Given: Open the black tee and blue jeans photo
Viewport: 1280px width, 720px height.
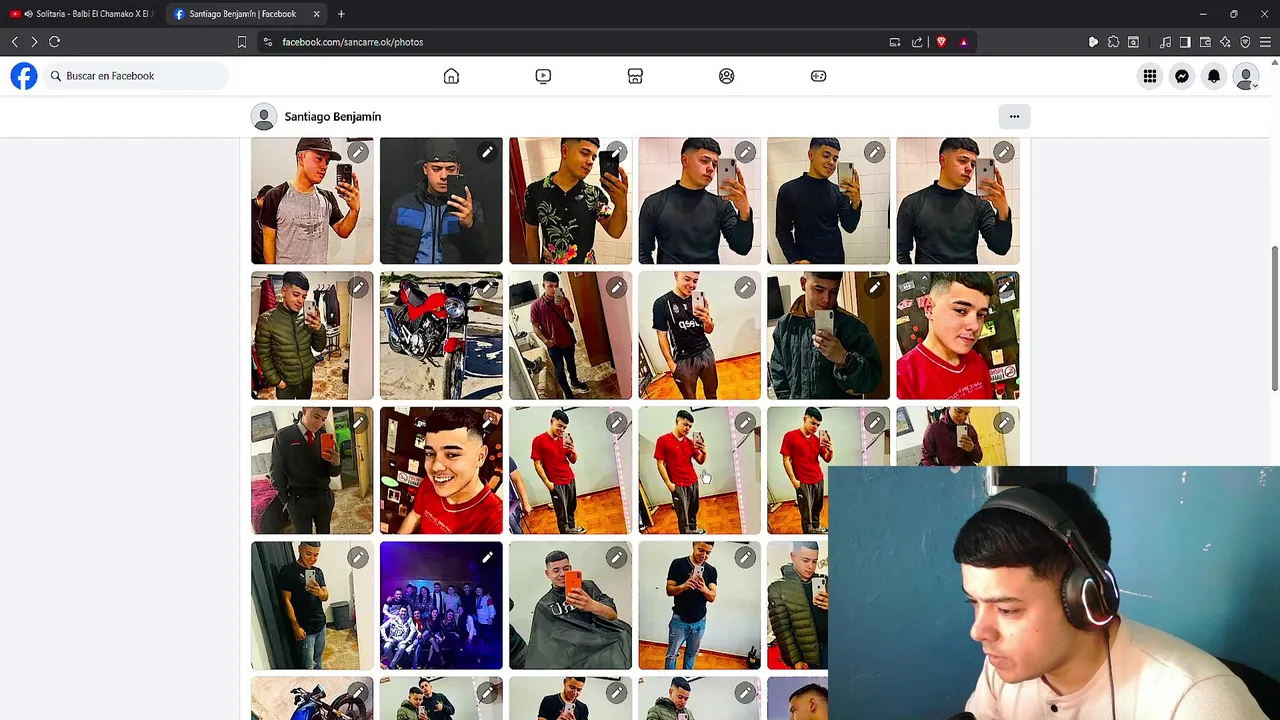Looking at the screenshot, I should [699, 606].
